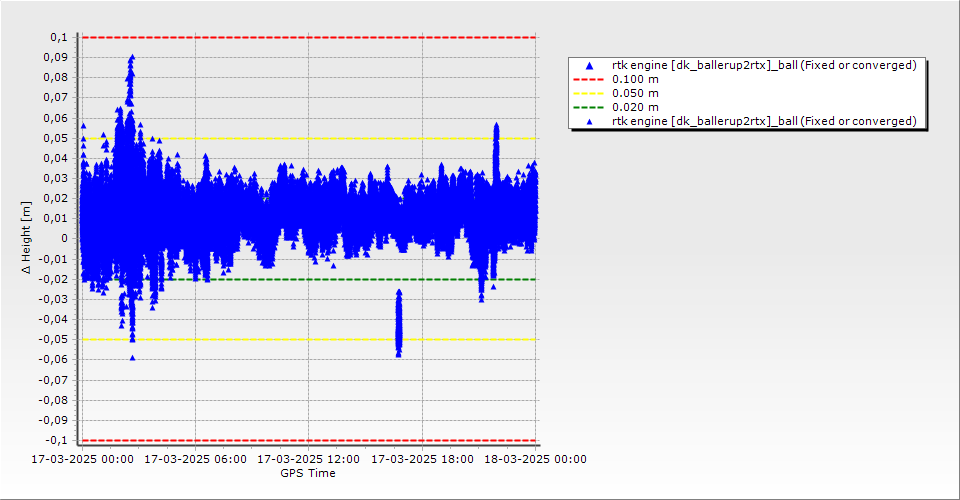The height and width of the screenshot is (500, 960).
Task: Click the '-0,05' height axis tick label
Action: (x=54, y=339)
